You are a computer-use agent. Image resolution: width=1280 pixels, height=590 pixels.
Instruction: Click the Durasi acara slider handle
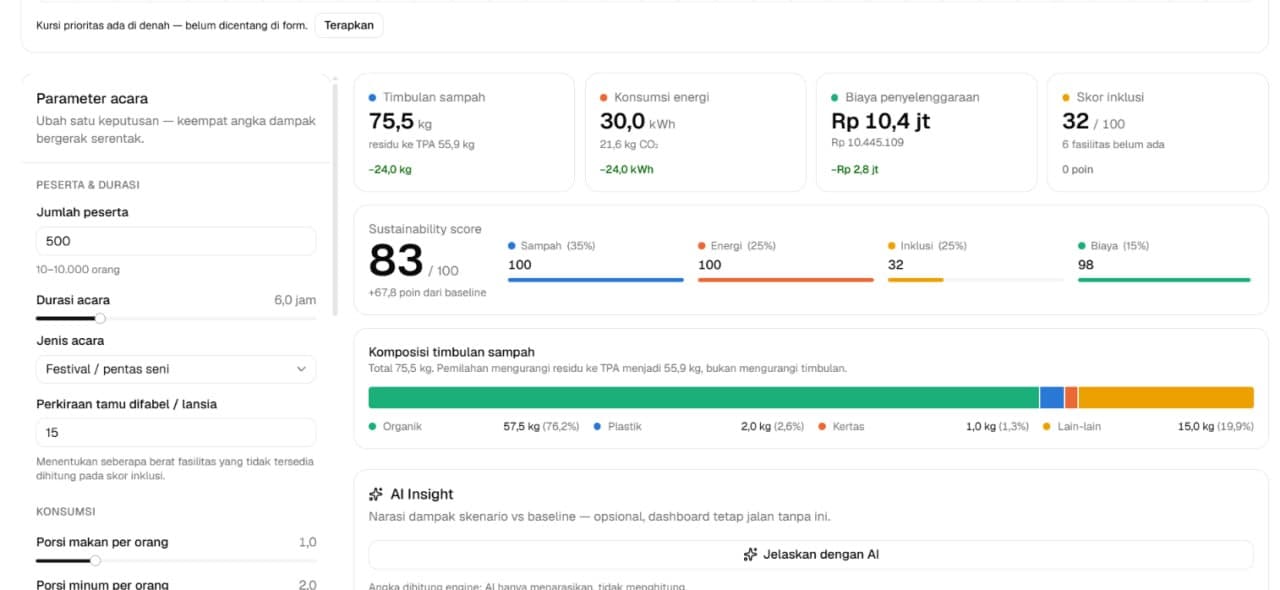[100, 318]
